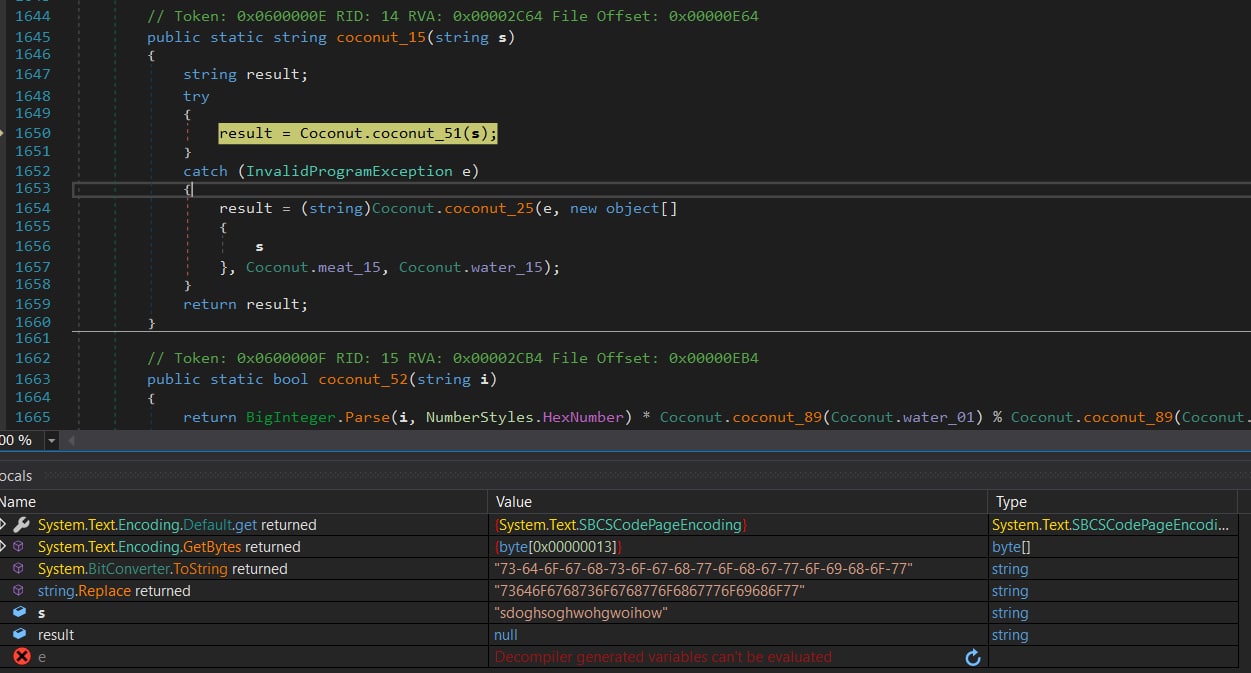Click the method icon beside Encoding.GetBytes returned
Screen dimensions: 1251x673
pos(19,547)
